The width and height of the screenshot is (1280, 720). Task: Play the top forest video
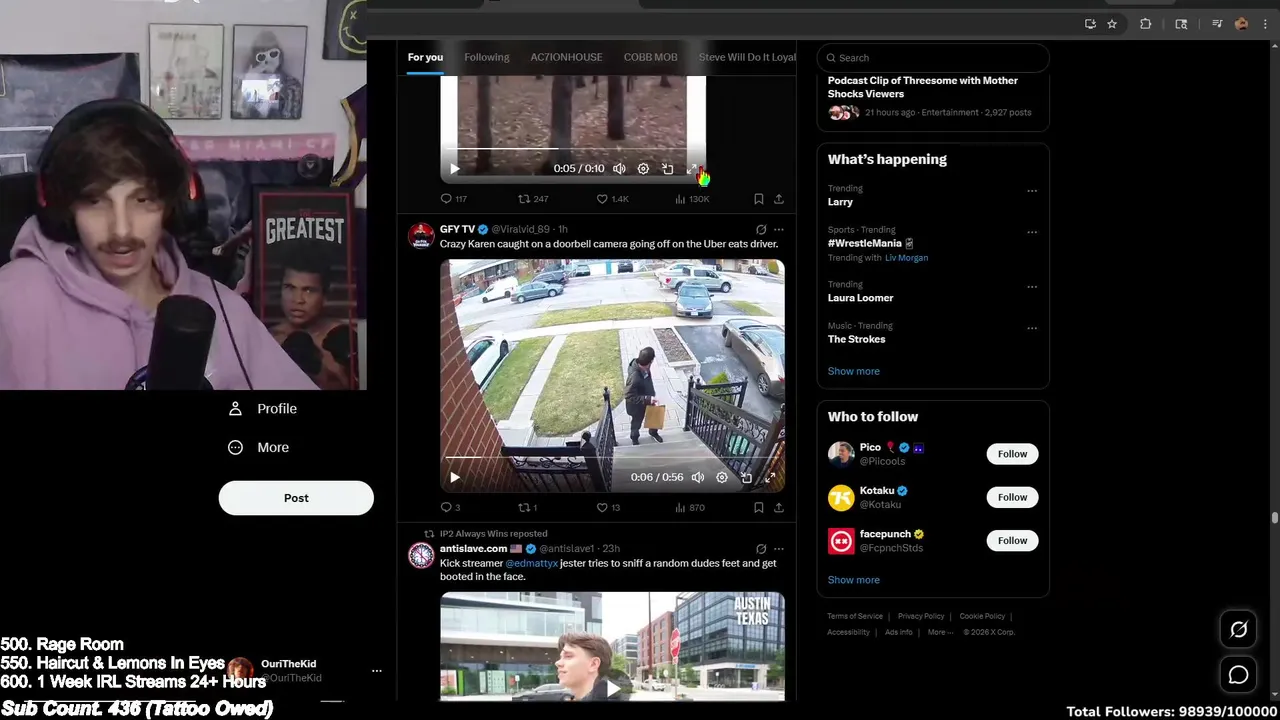click(455, 169)
